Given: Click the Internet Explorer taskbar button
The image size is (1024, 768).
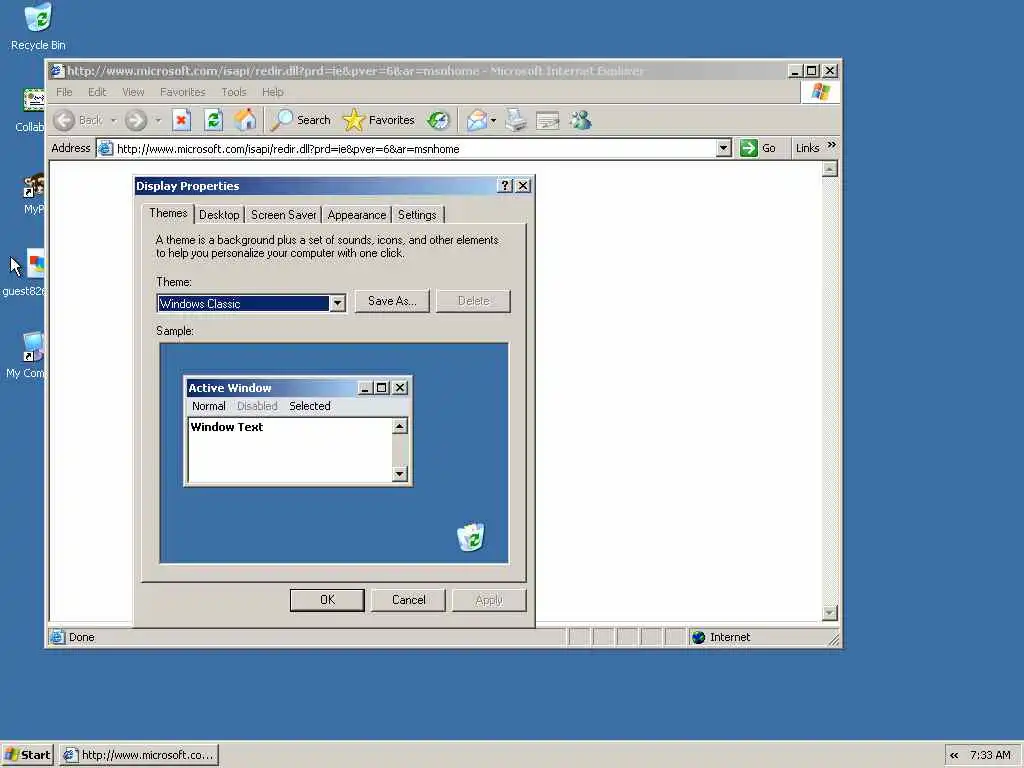Looking at the screenshot, I should [x=139, y=756].
